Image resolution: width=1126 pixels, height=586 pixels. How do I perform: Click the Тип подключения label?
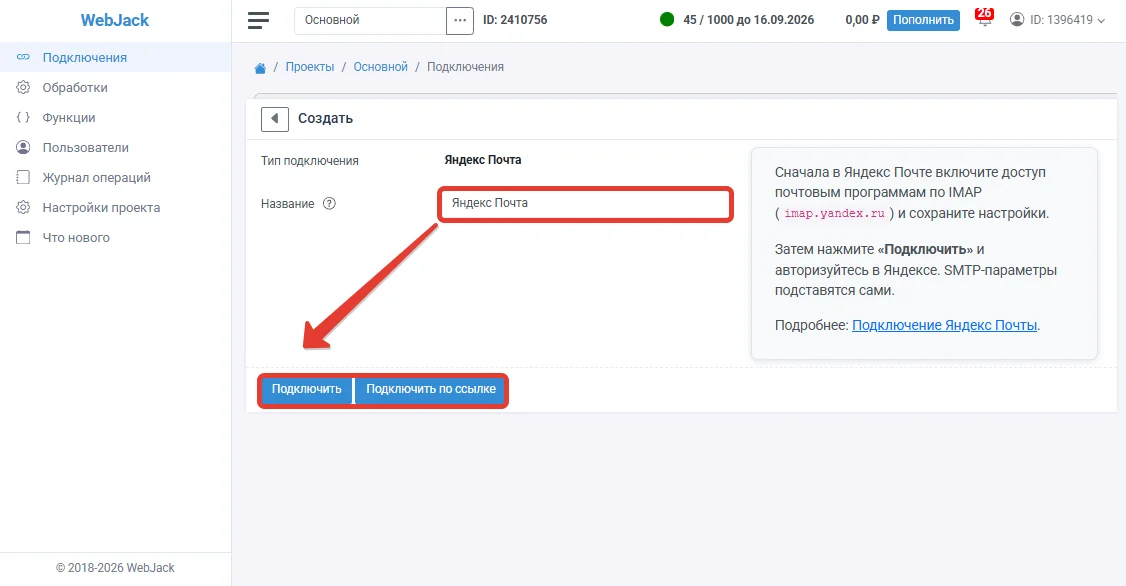click(310, 161)
